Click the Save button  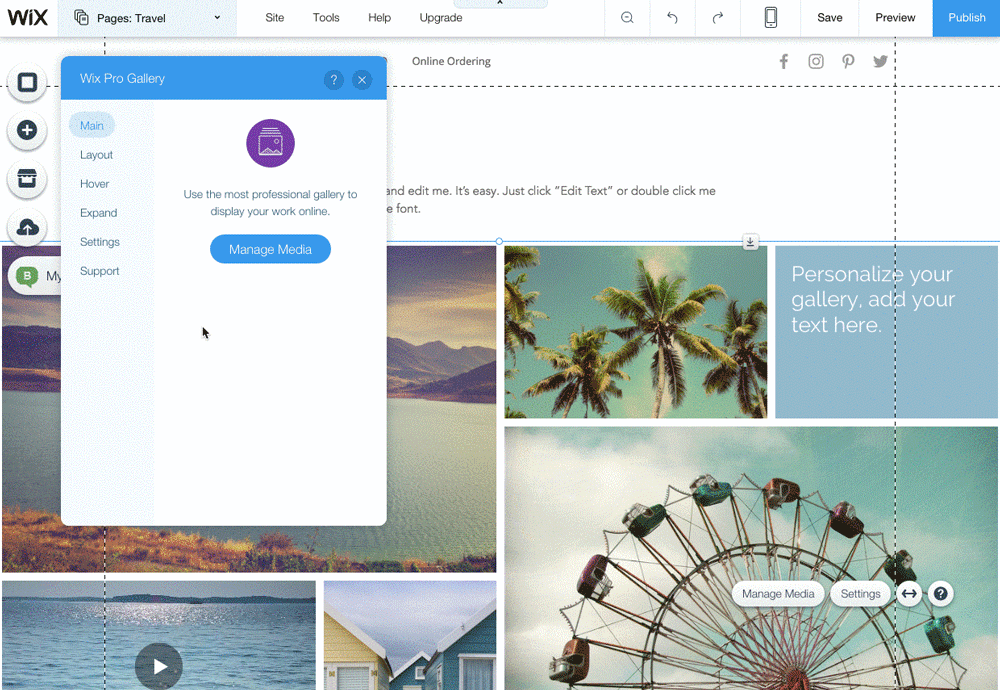tap(830, 18)
